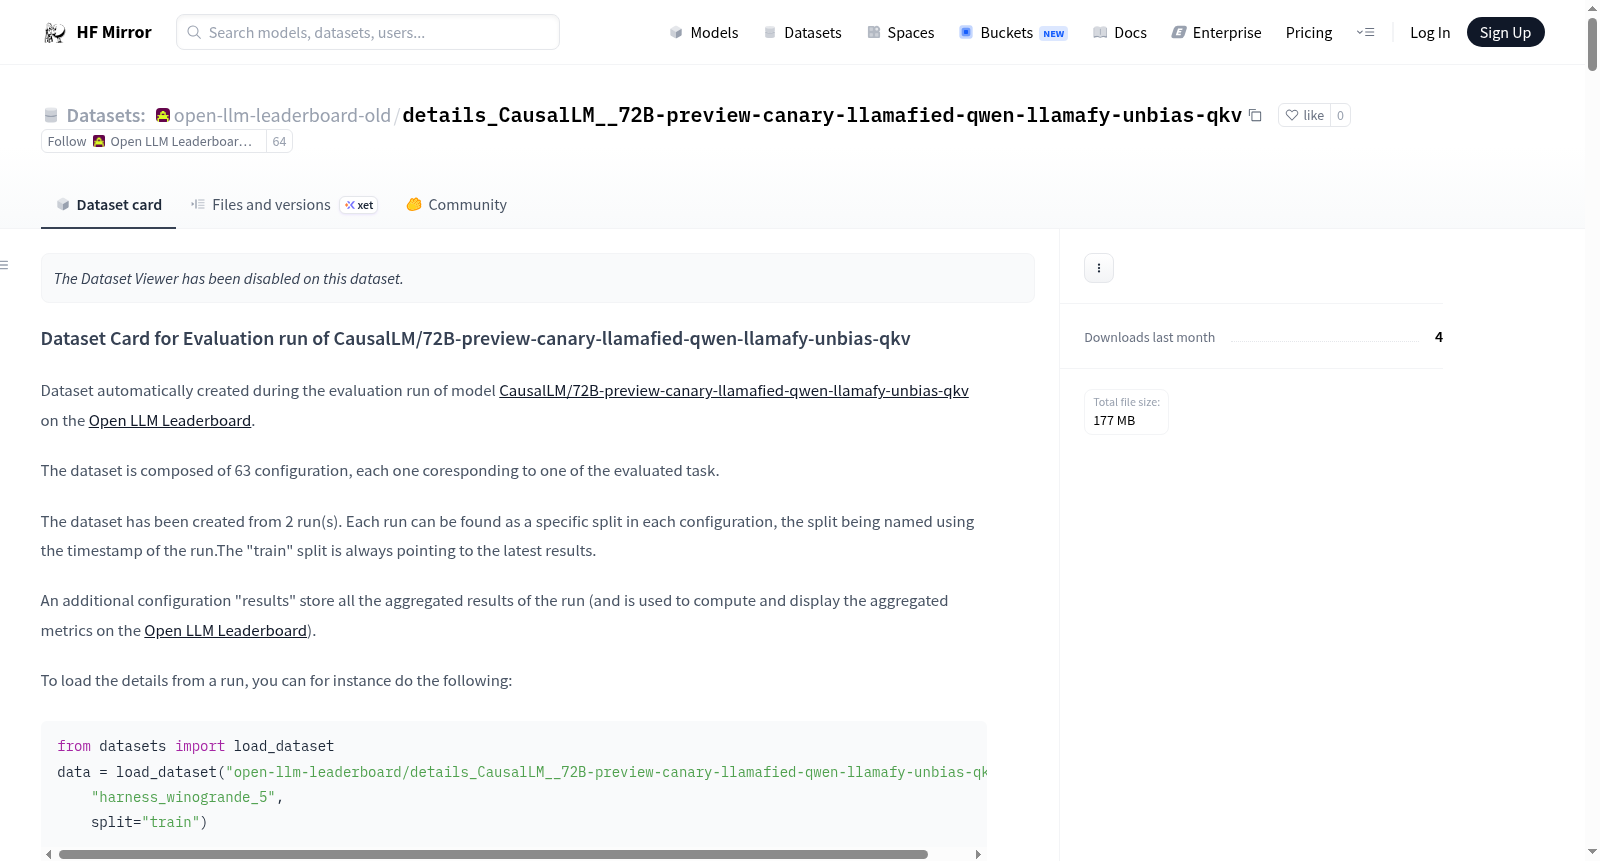
Task: Click the search magnifier icon
Action: tap(195, 32)
